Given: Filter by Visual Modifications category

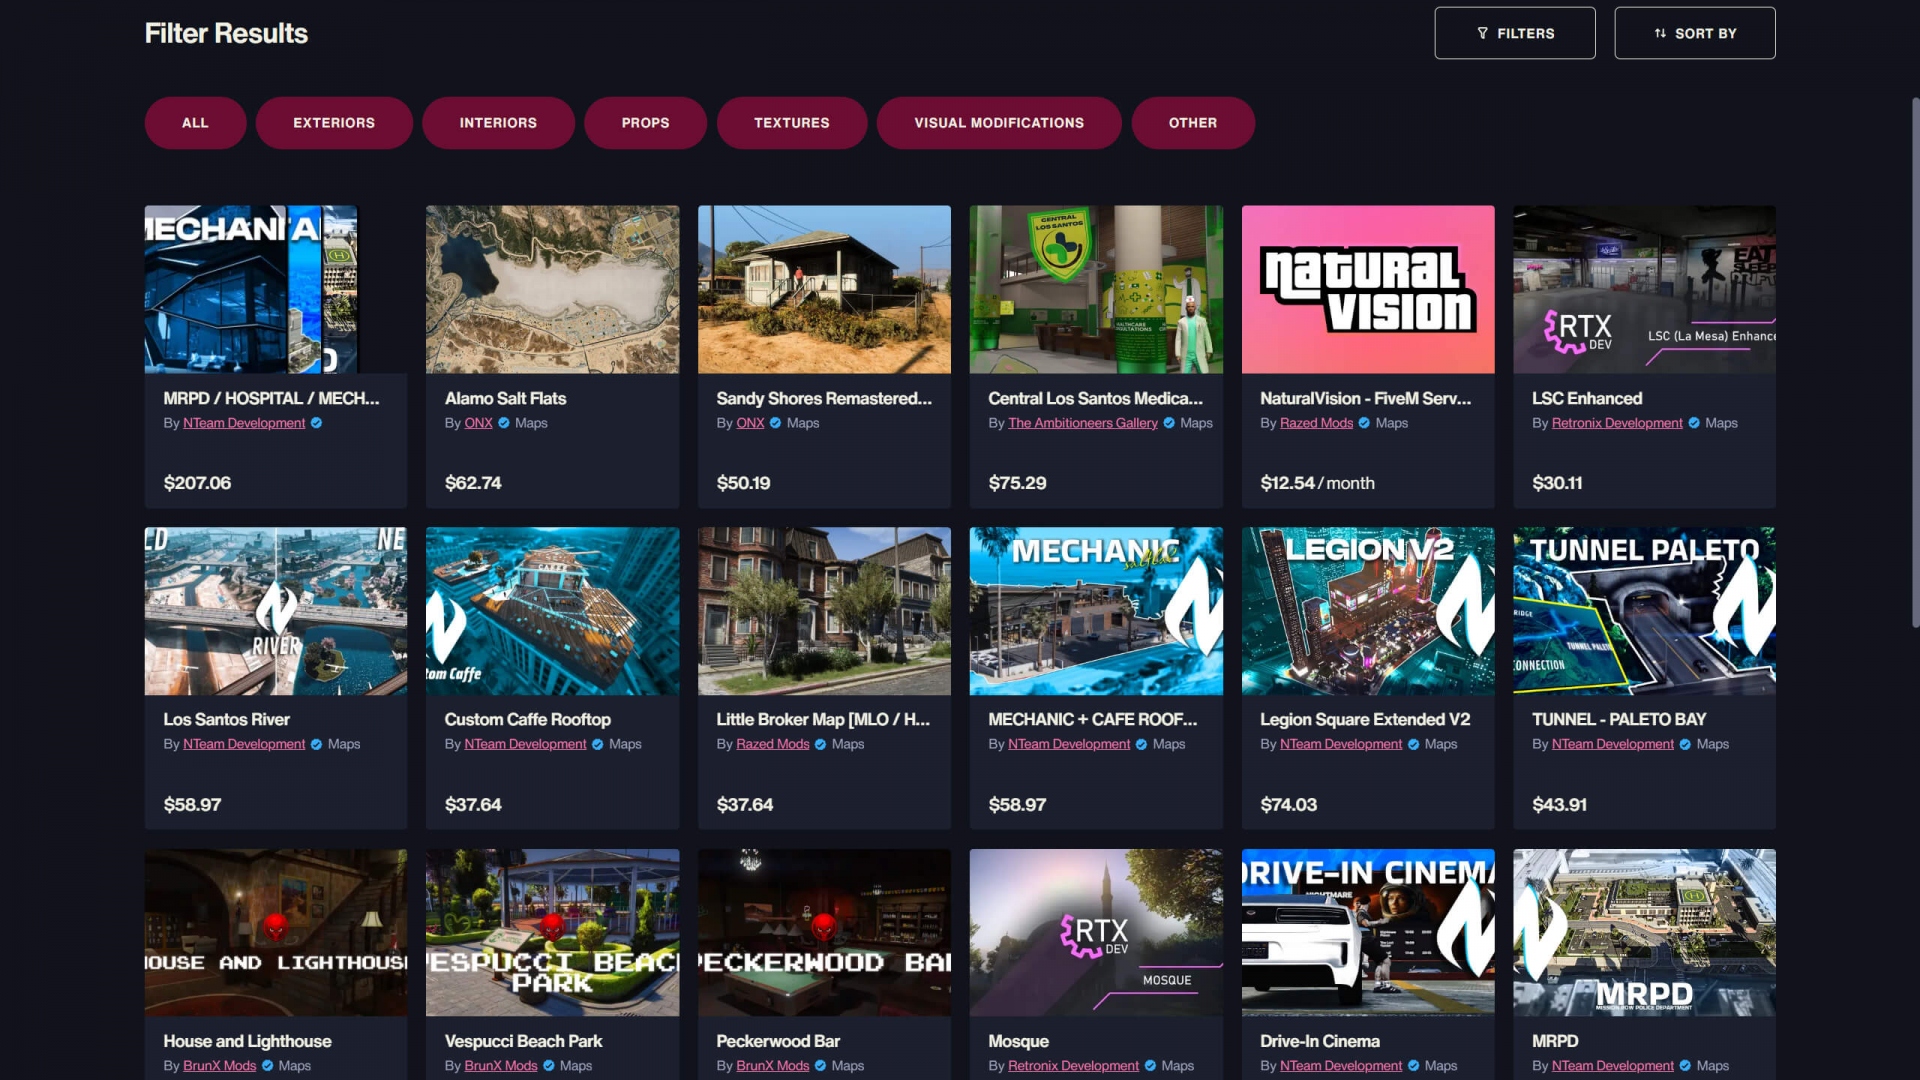Looking at the screenshot, I should click(x=998, y=123).
